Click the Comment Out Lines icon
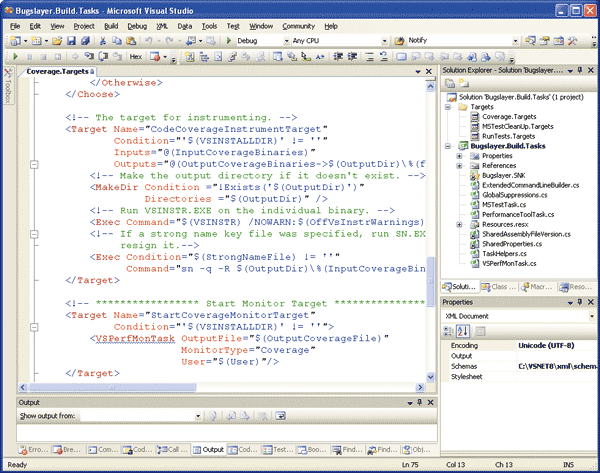The image size is (600, 473). coord(370,57)
